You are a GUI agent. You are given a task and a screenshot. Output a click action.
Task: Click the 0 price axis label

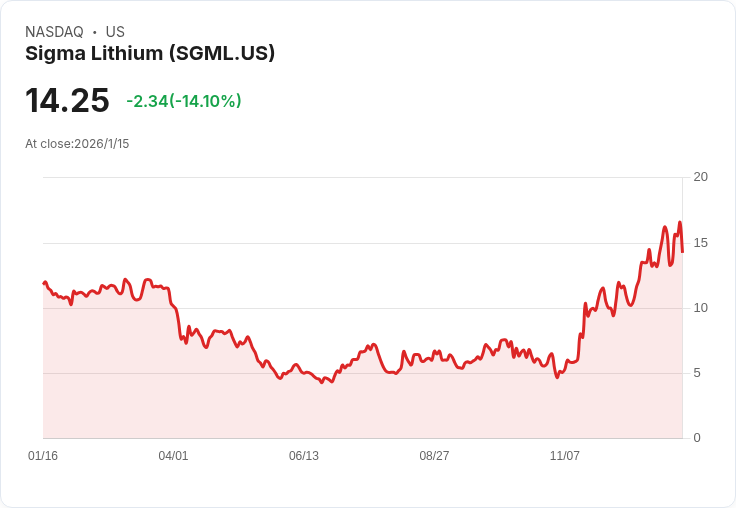697,438
